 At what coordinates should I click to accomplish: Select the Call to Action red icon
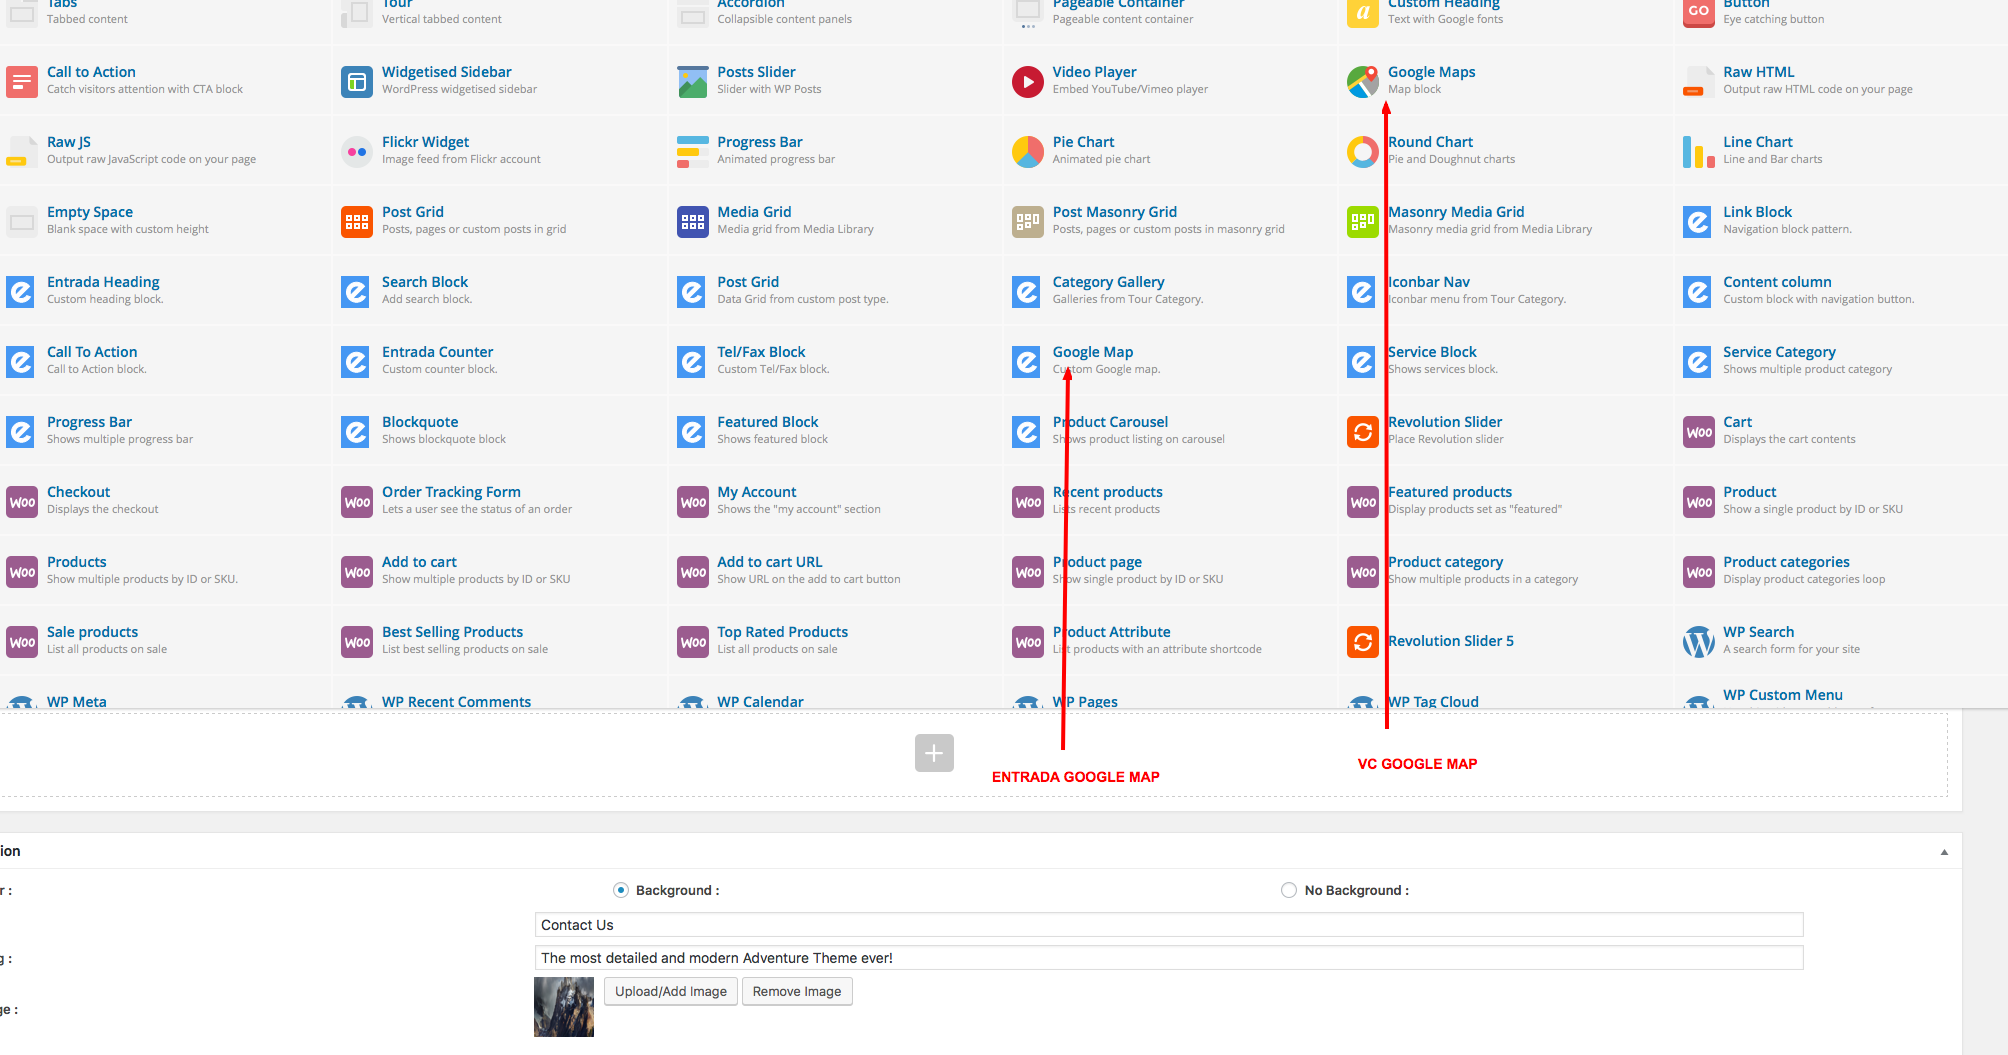tap(22, 81)
